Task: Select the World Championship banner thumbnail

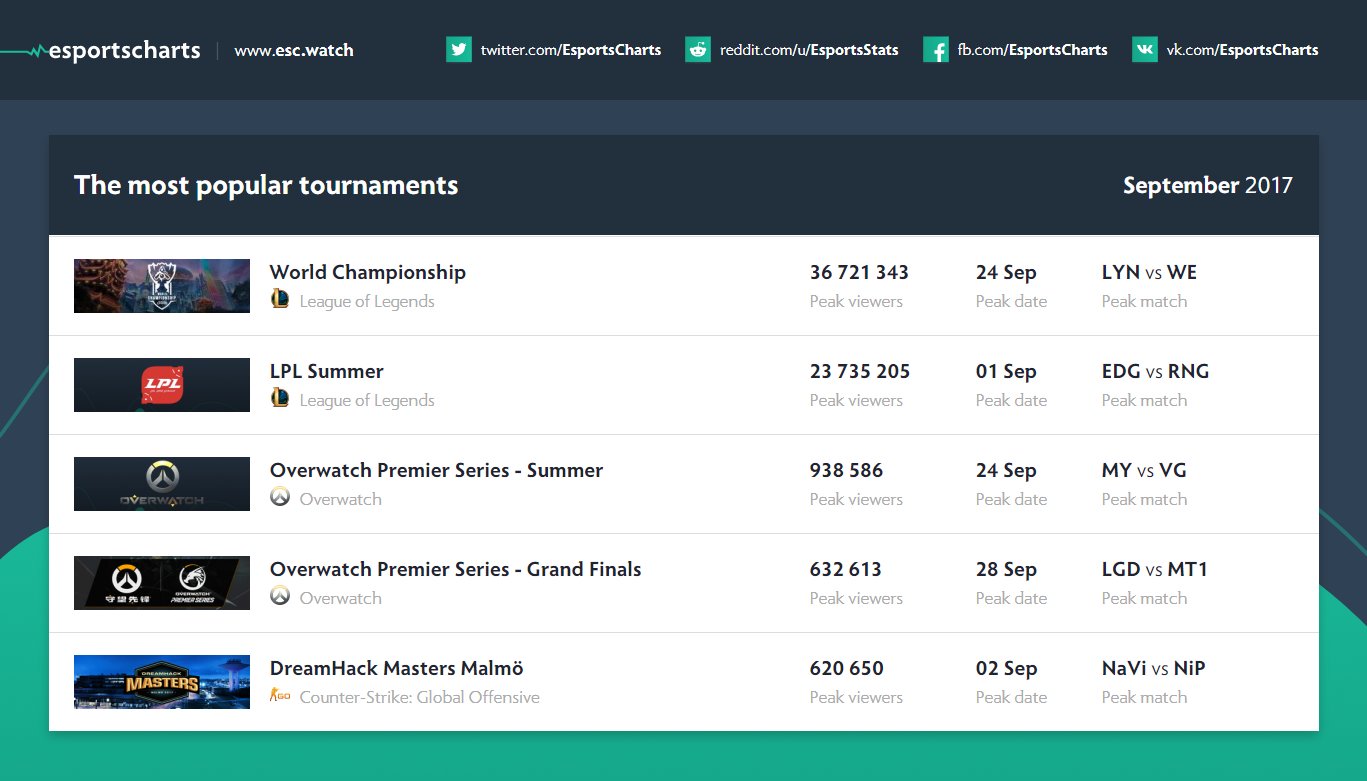Action: 162,286
